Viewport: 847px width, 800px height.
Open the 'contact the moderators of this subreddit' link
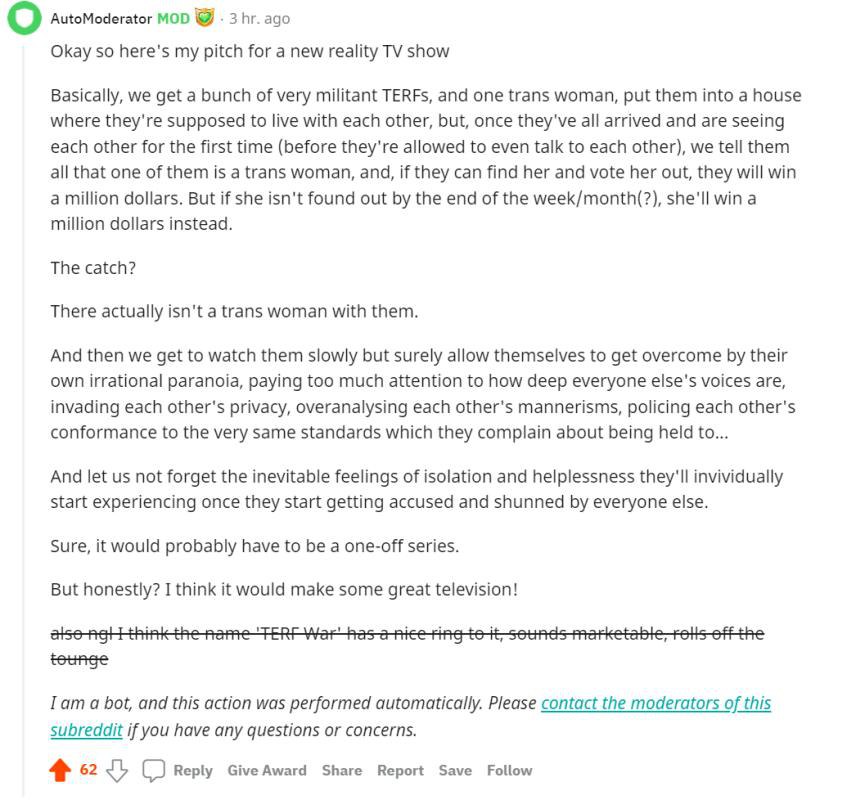(x=655, y=703)
